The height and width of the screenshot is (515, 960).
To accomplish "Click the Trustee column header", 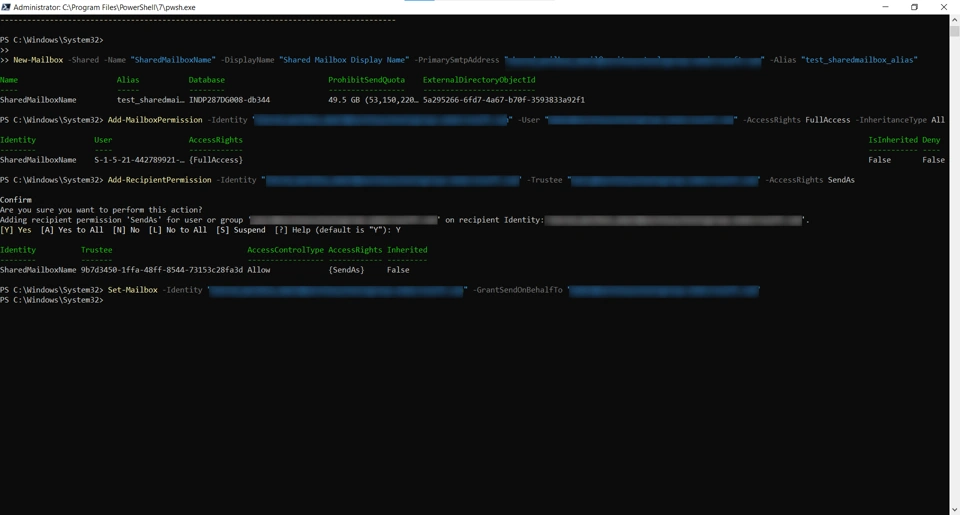I will click(x=97, y=250).
